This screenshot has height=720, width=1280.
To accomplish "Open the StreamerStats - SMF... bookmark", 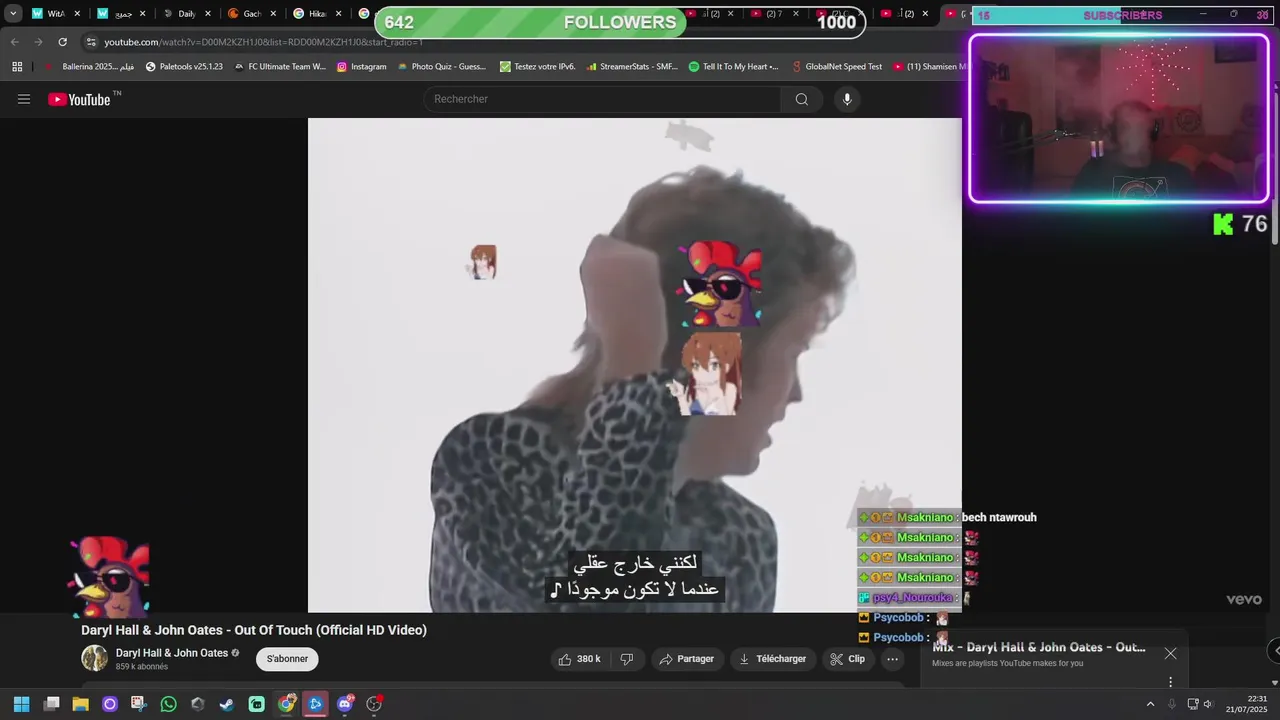I will click(x=632, y=67).
